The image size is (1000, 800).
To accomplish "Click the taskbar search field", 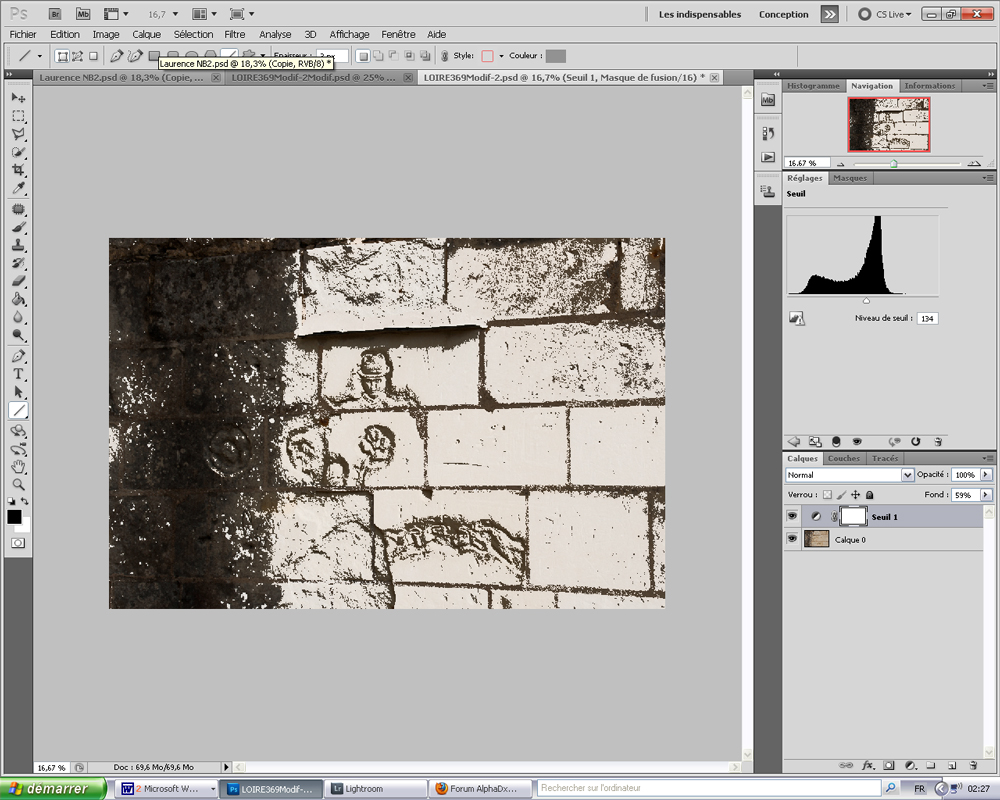I will [x=710, y=788].
